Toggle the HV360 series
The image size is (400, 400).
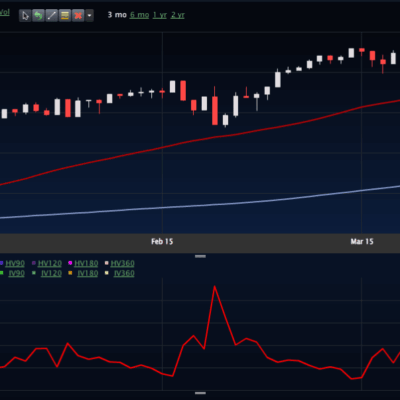point(122,263)
